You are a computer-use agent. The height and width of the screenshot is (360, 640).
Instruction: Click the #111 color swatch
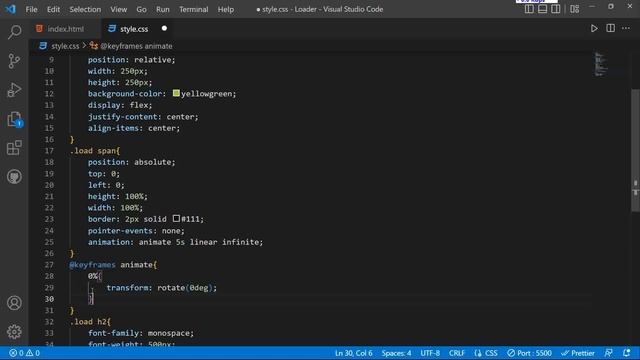(x=176, y=219)
